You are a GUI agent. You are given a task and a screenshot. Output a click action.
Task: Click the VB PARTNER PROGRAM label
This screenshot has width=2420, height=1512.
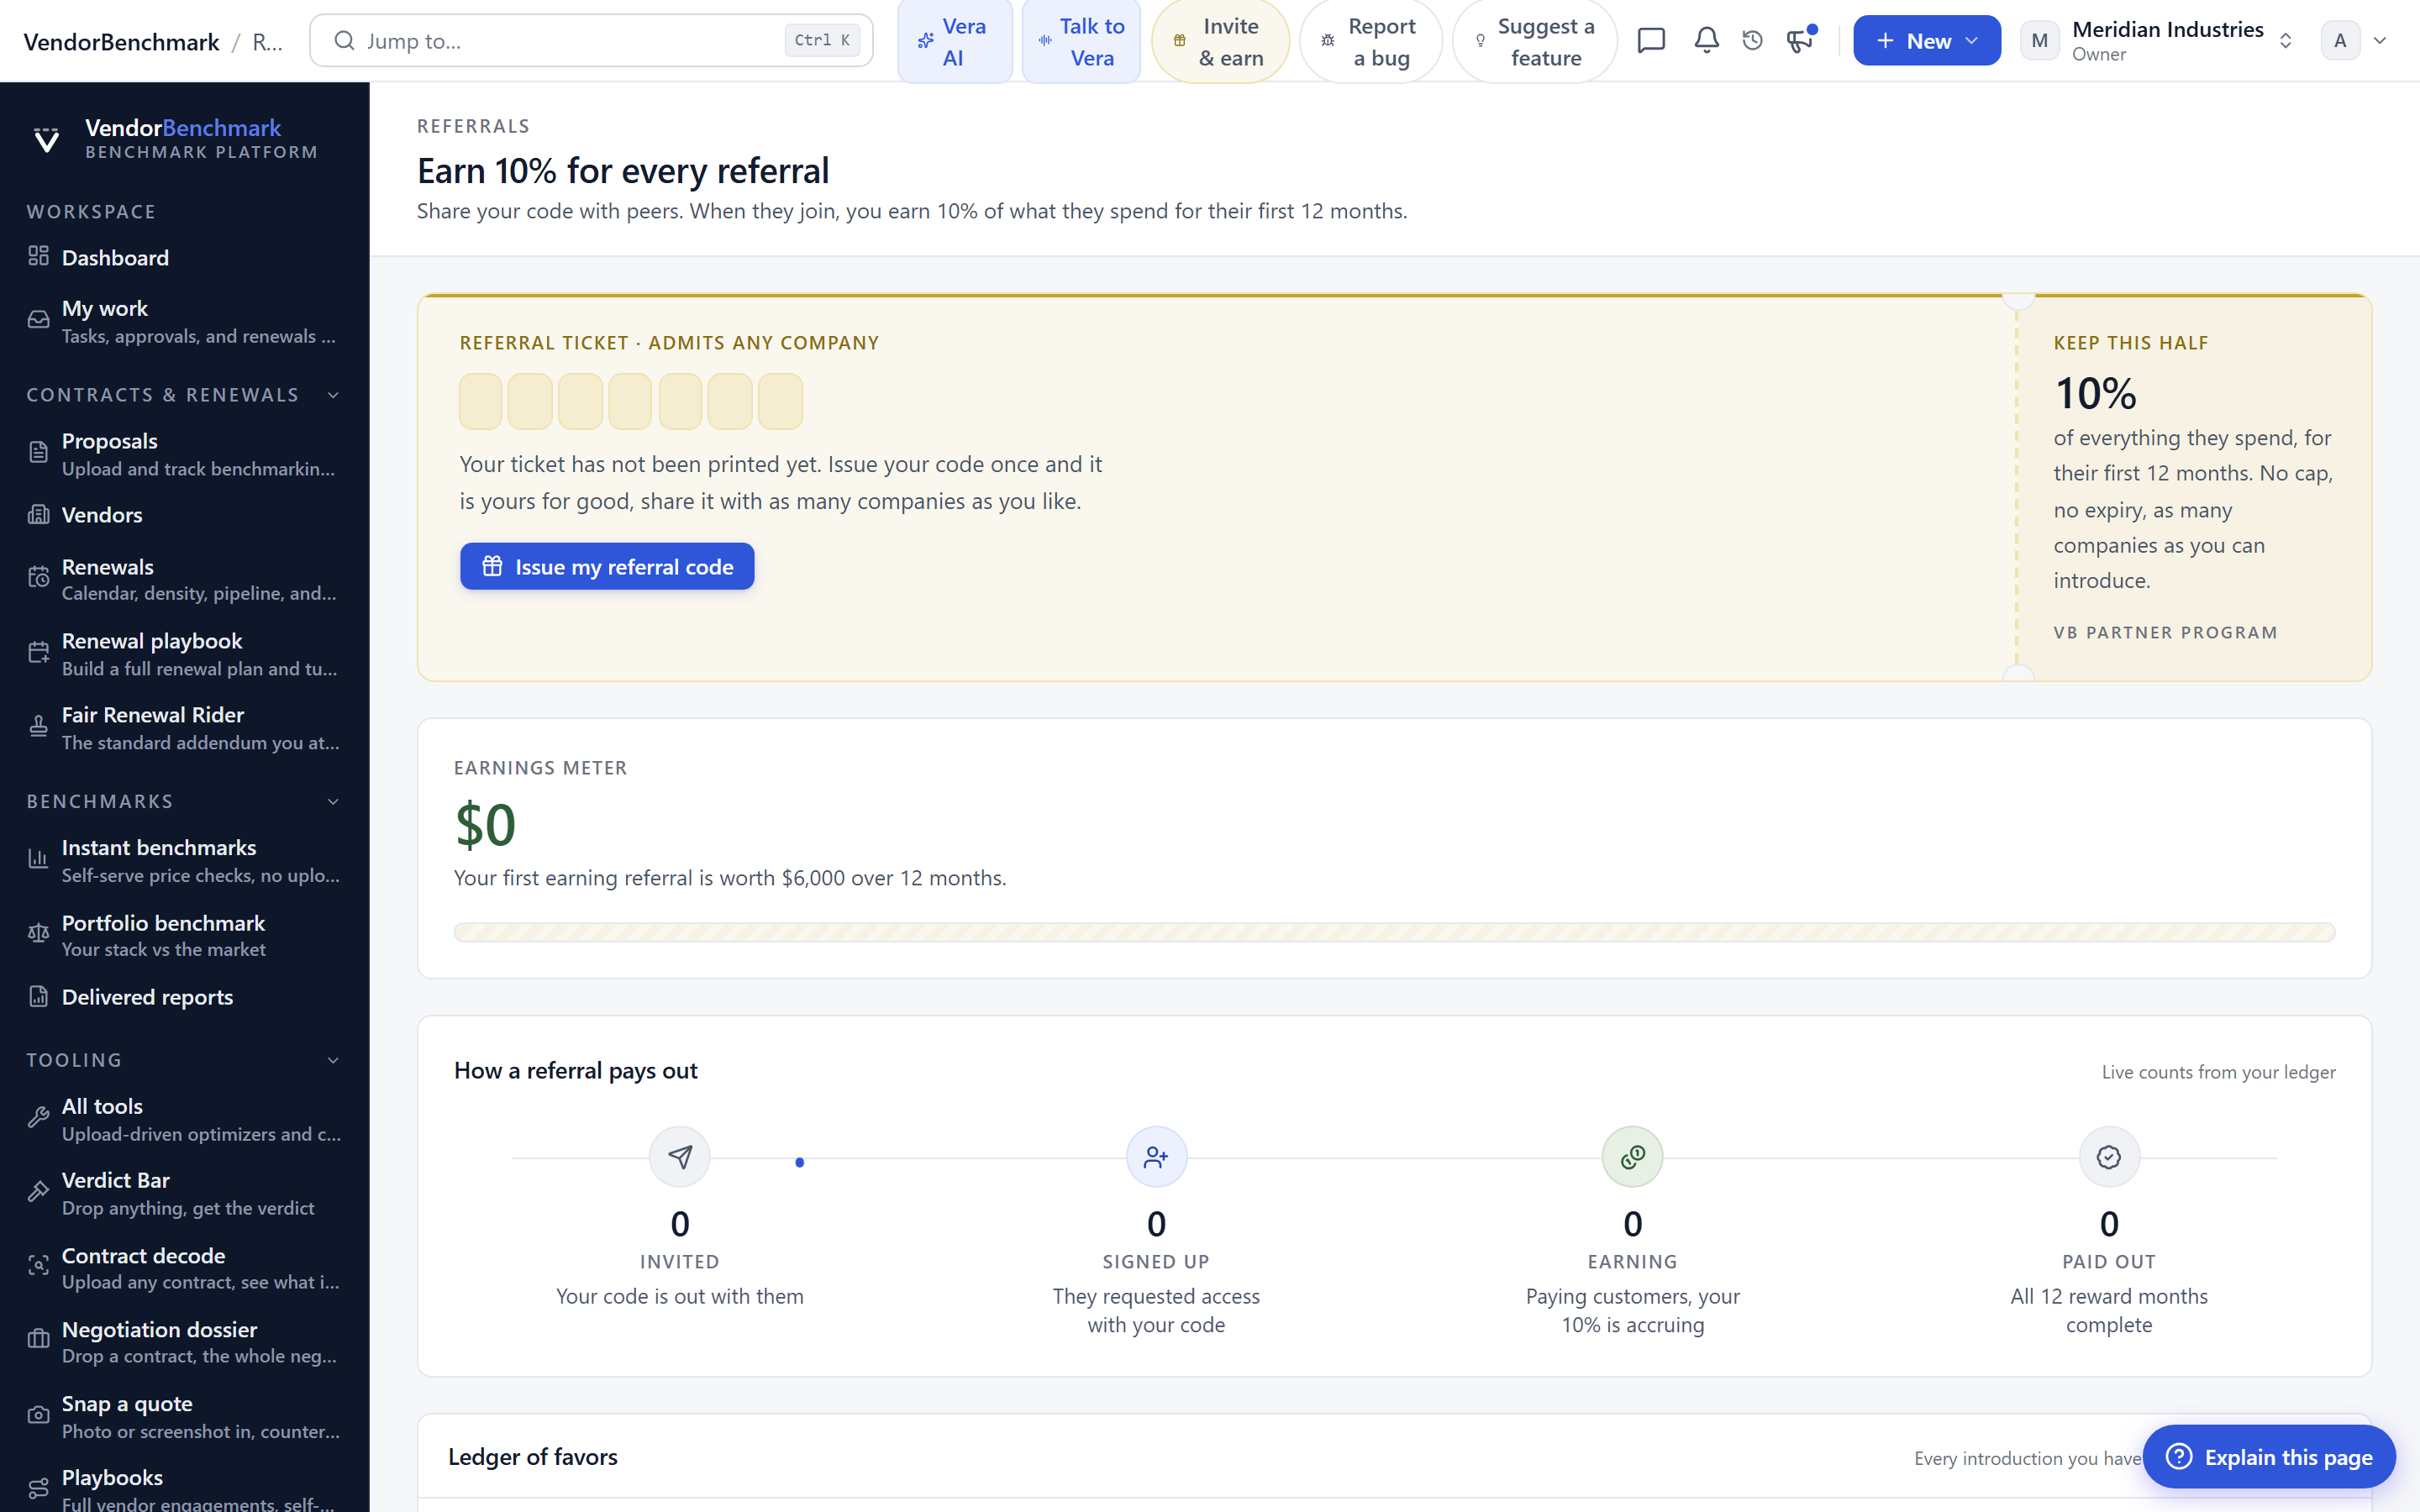tap(2165, 632)
